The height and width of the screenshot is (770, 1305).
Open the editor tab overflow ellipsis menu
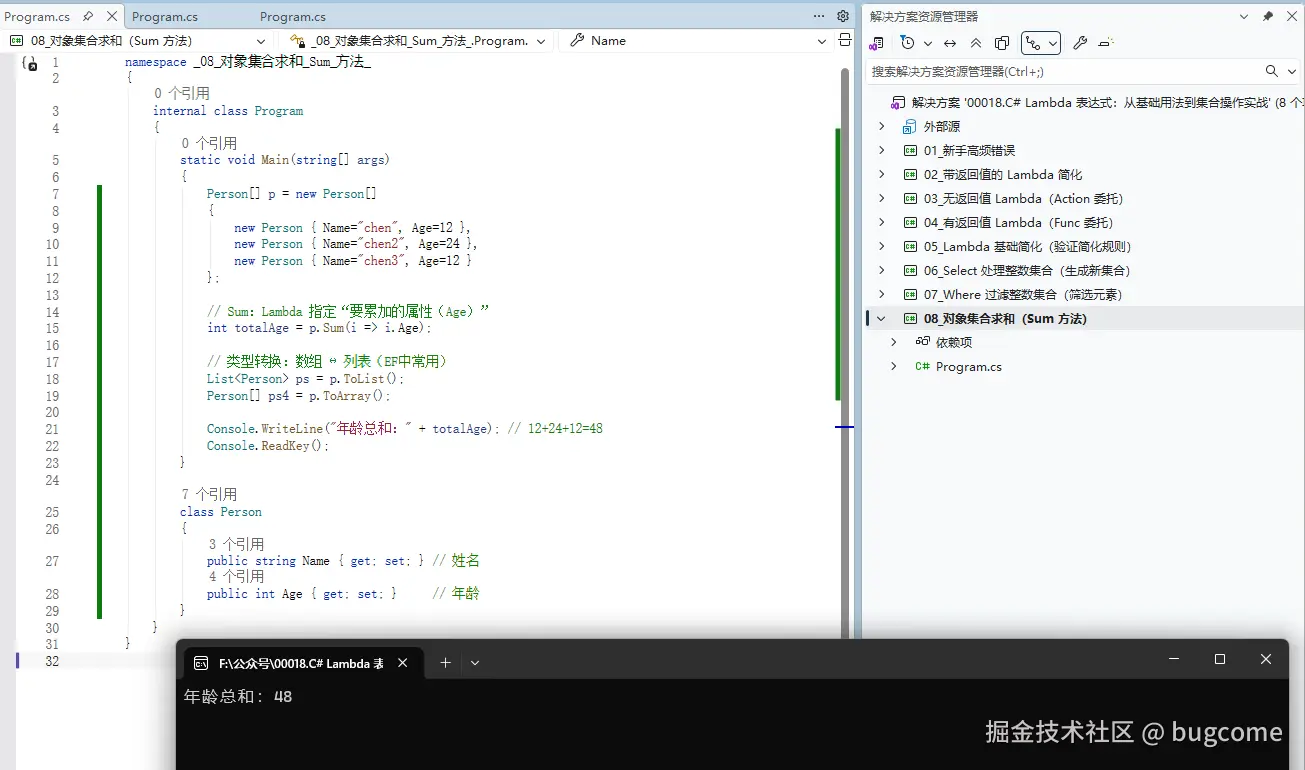[x=819, y=16]
